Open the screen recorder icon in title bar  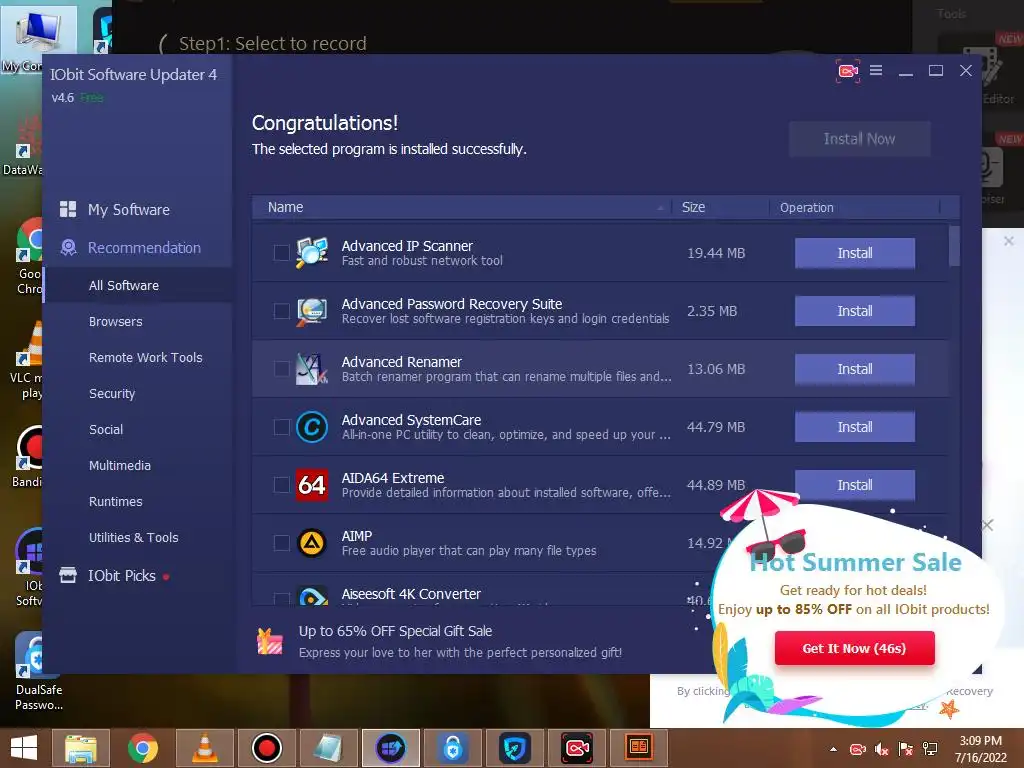[x=848, y=71]
